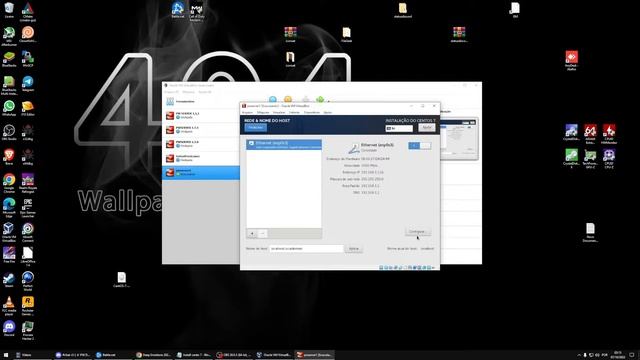640x360 pixels.
Task: Open Arquivo menu in VM window
Action: click(x=247, y=112)
